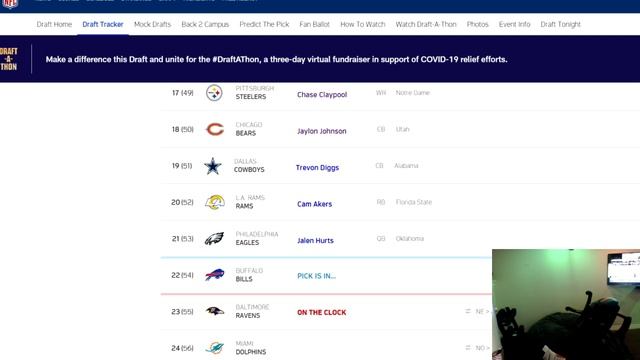Click the Philadelphia Eagles team logo
The width and height of the screenshot is (640, 360).
pyautogui.click(x=214, y=238)
